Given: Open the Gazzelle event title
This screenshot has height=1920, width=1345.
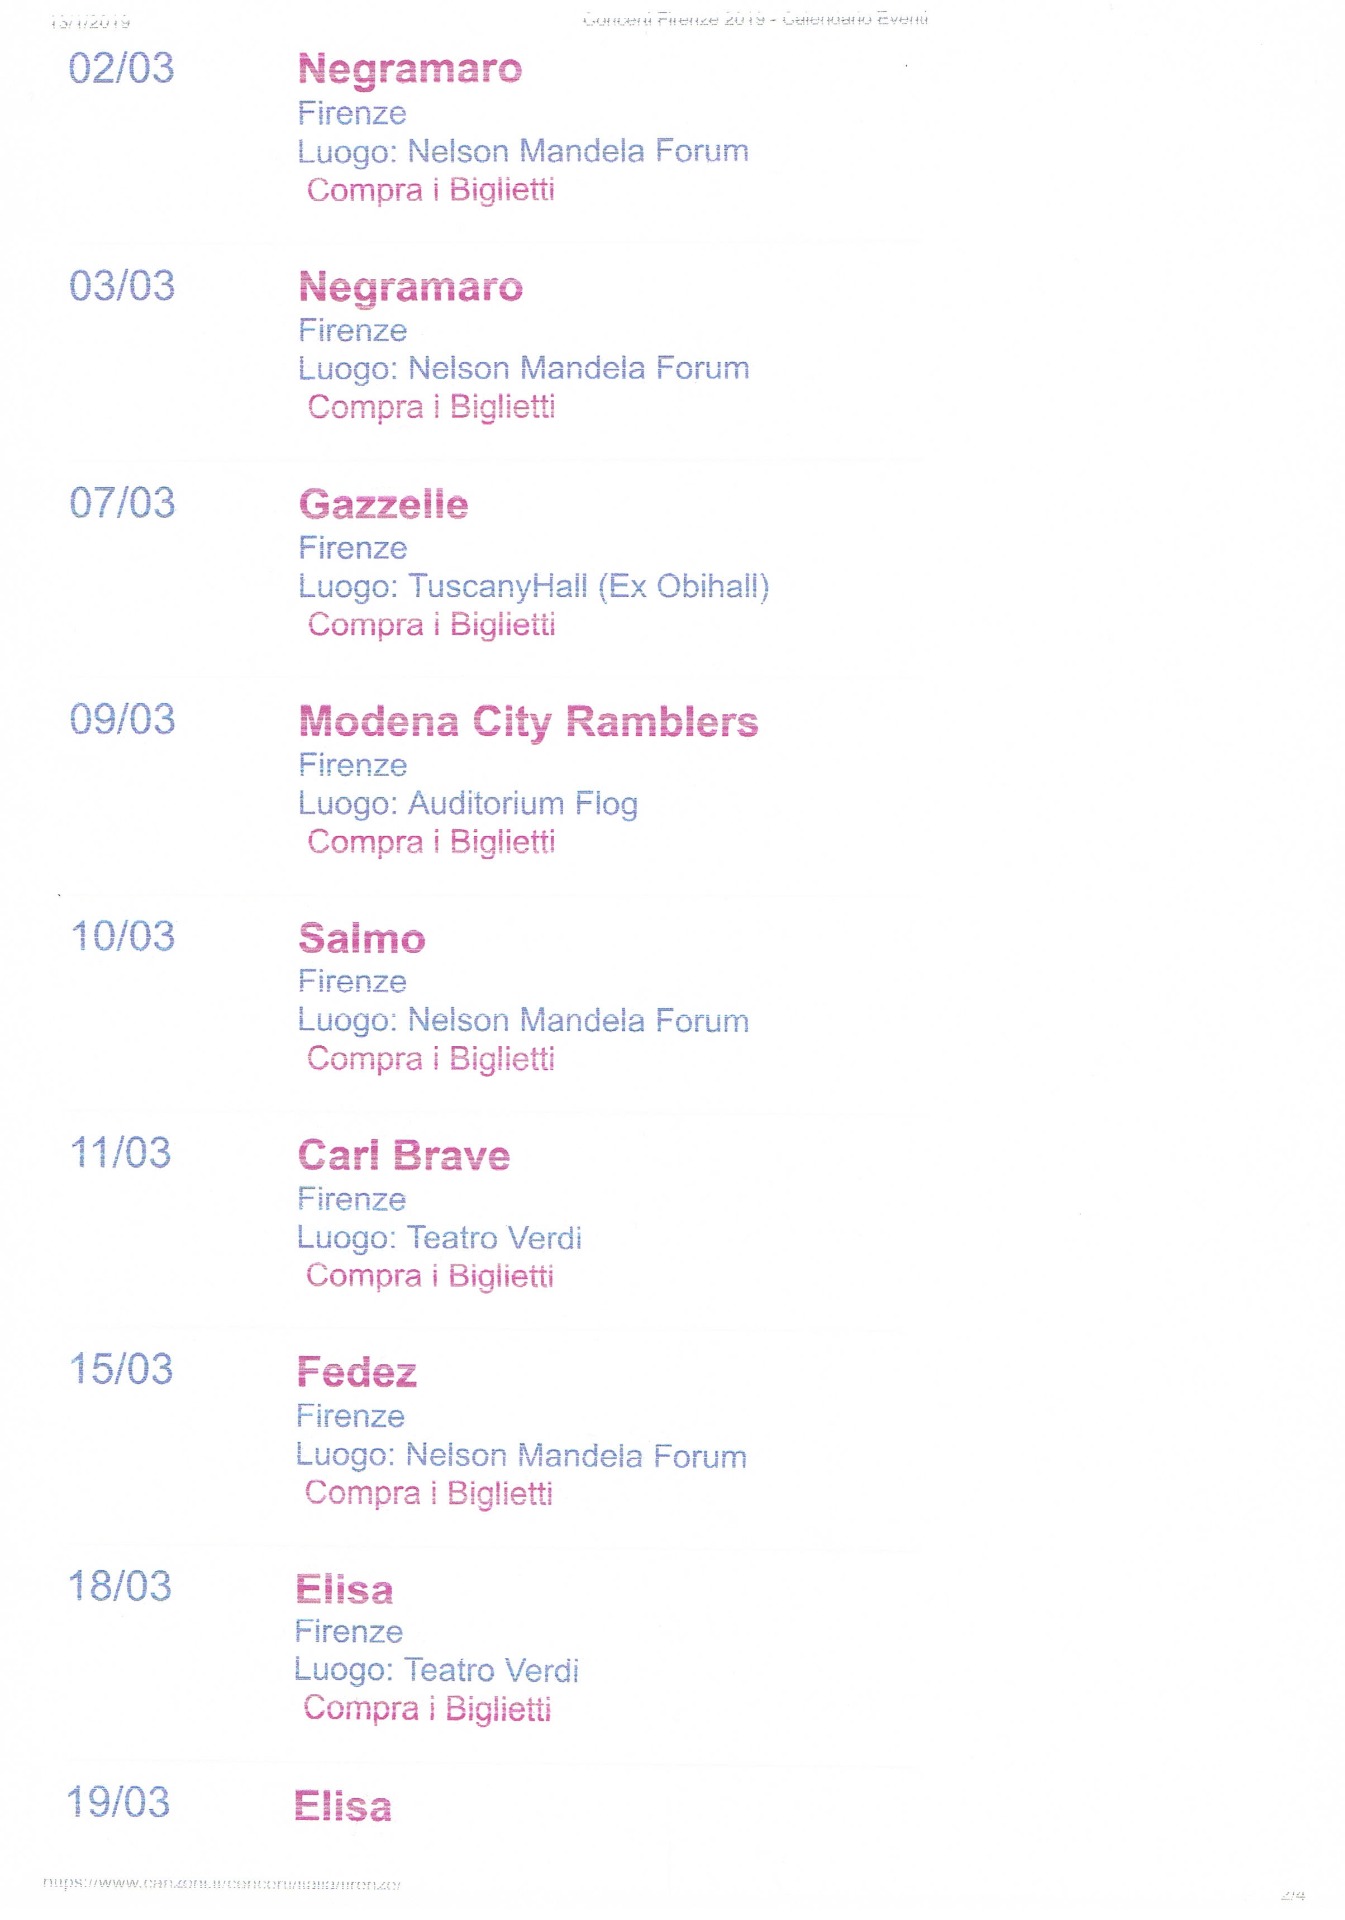Looking at the screenshot, I should coord(383,505).
